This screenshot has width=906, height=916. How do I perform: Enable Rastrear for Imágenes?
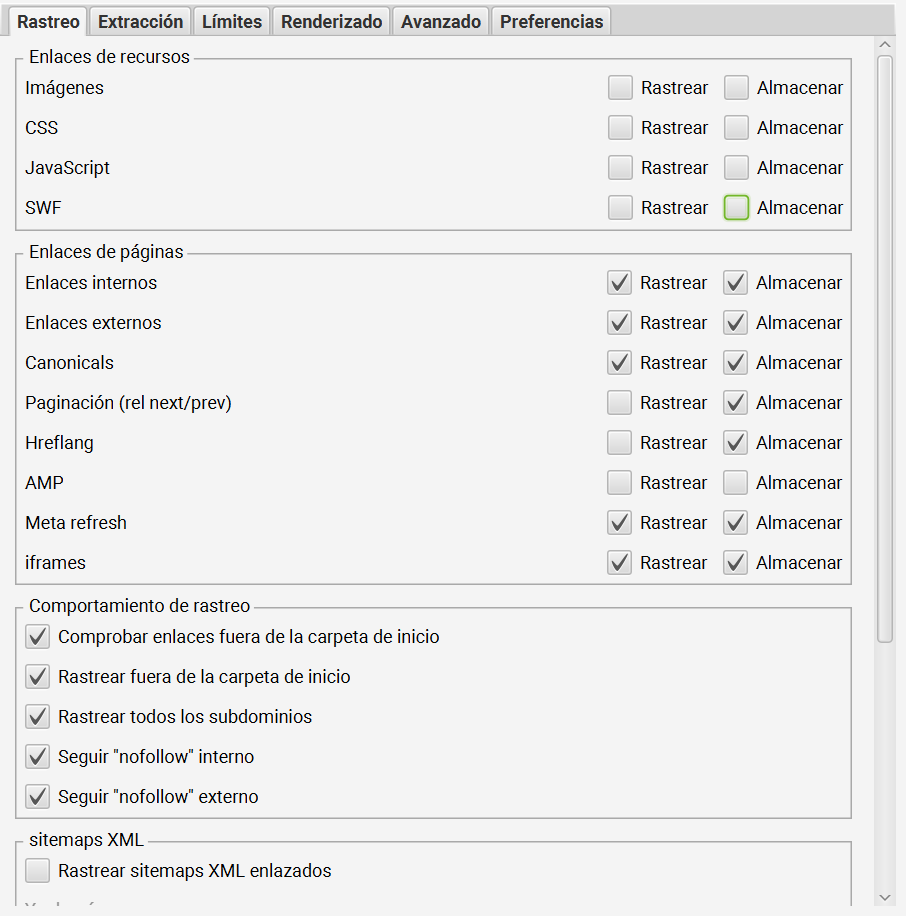point(618,87)
